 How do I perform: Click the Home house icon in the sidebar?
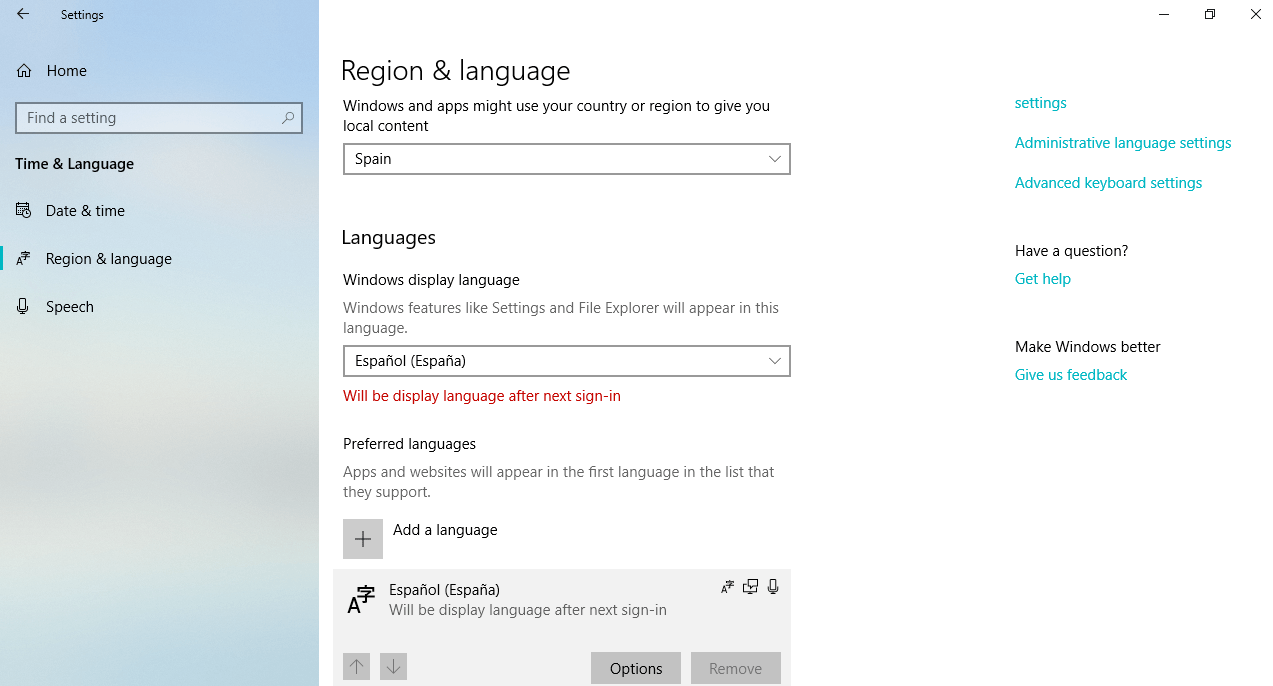tap(24, 71)
